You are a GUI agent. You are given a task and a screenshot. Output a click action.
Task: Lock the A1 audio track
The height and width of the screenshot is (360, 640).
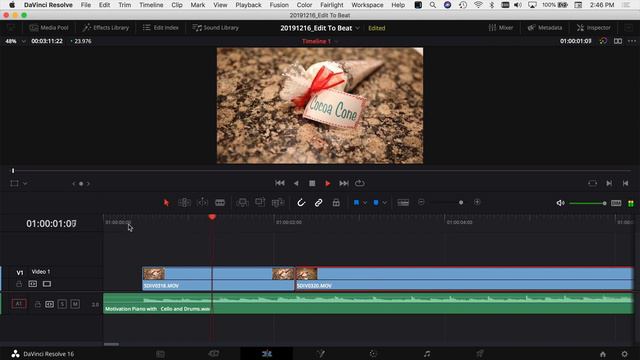38,304
